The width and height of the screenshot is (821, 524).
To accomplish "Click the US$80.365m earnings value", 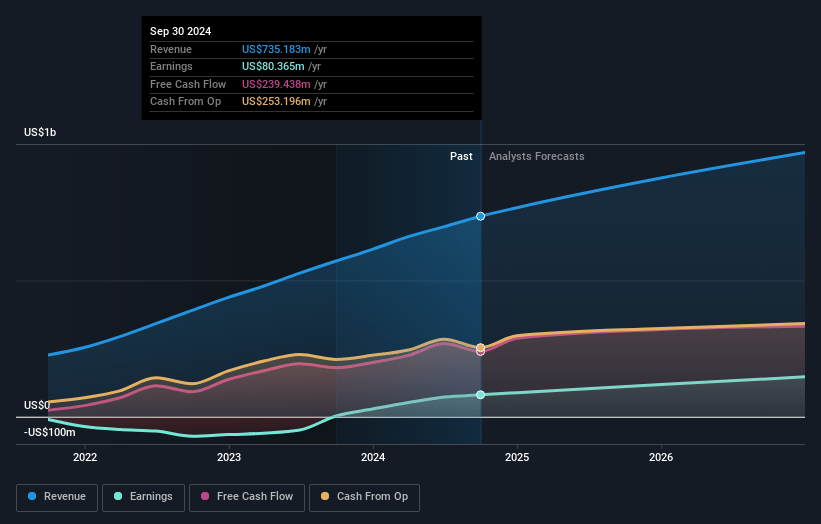I will pyautogui.click(x=273, y=66).
